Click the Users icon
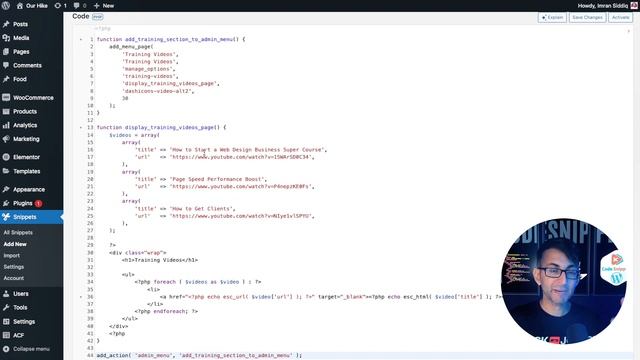 6,293
